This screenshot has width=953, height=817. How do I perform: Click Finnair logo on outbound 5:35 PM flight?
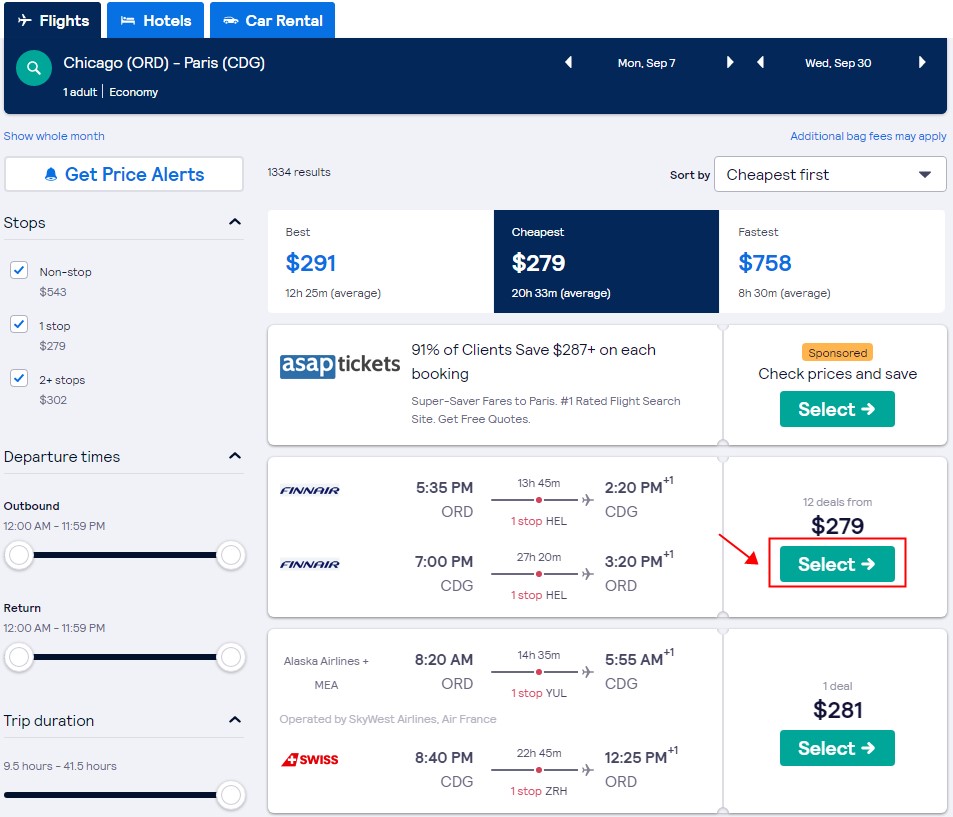[309, 490]
